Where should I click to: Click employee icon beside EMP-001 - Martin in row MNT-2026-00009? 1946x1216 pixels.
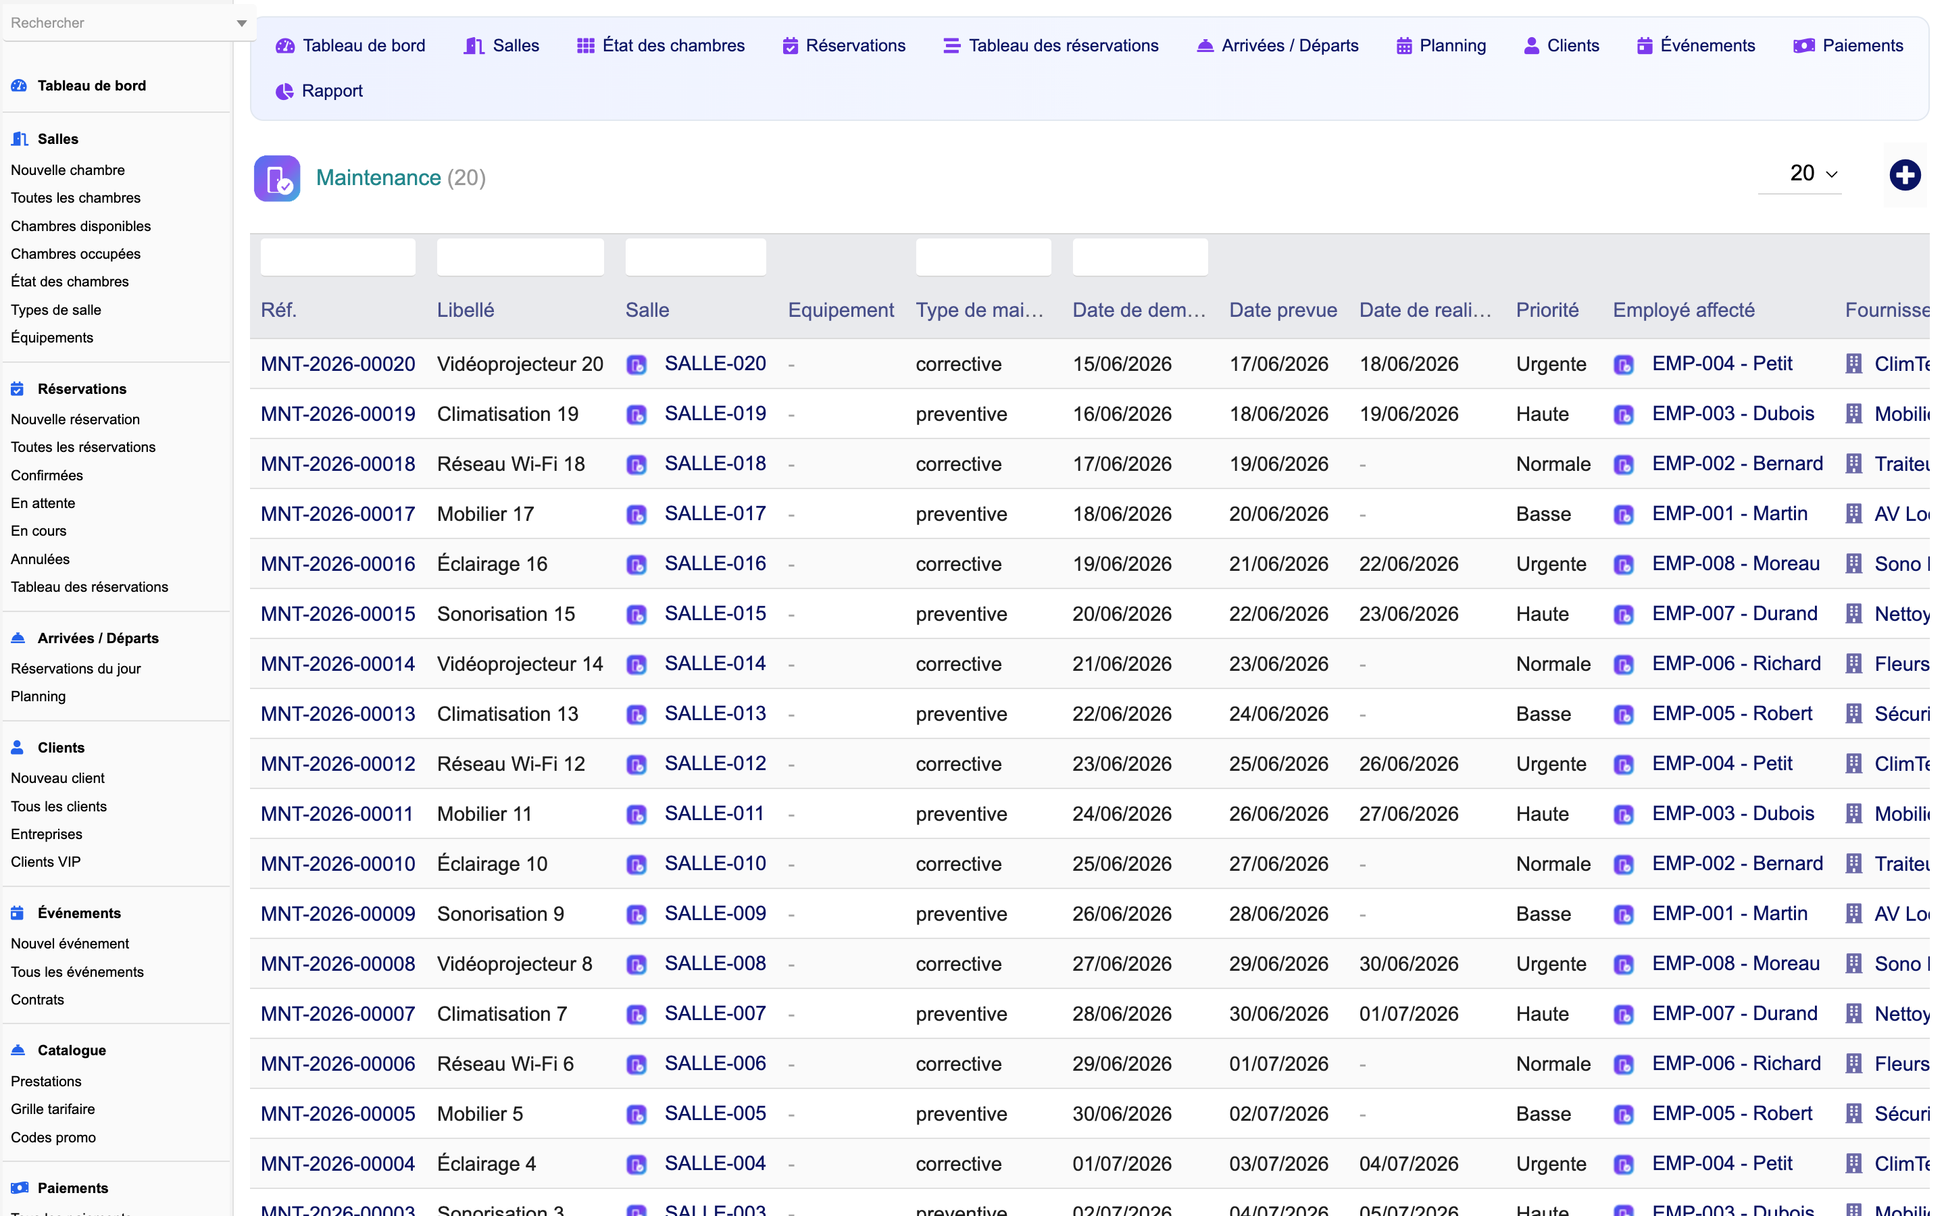click(1624, 915)
